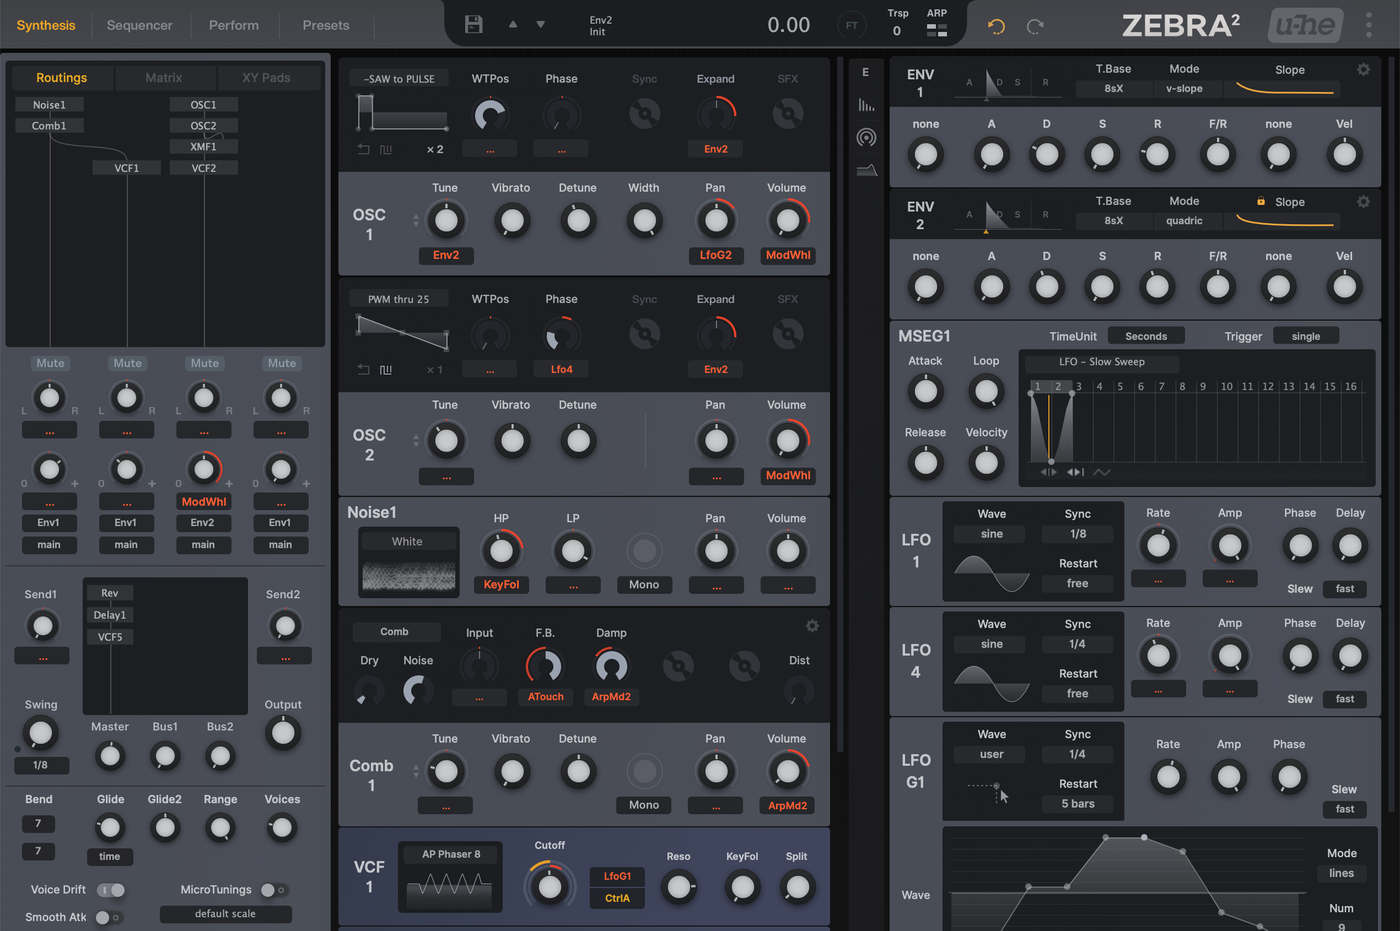Open MSEG1 Trigger single selector
1400x931 pixels.
coord(1306,336)
